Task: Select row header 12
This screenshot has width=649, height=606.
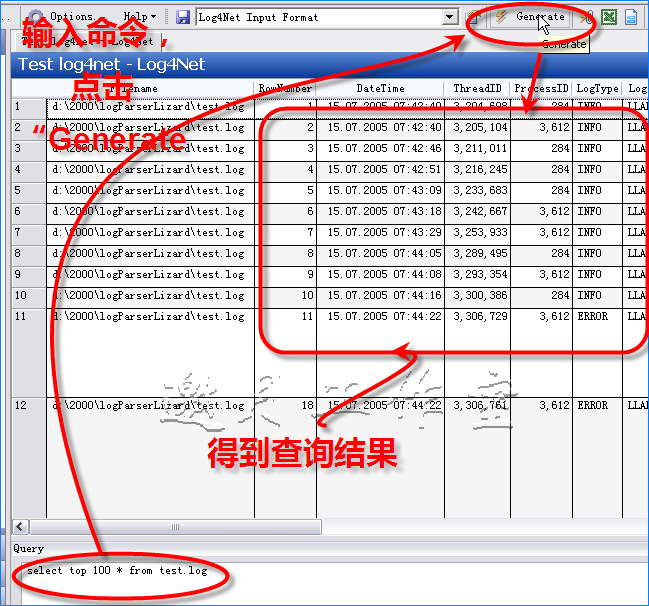Action: click(29, 457)
